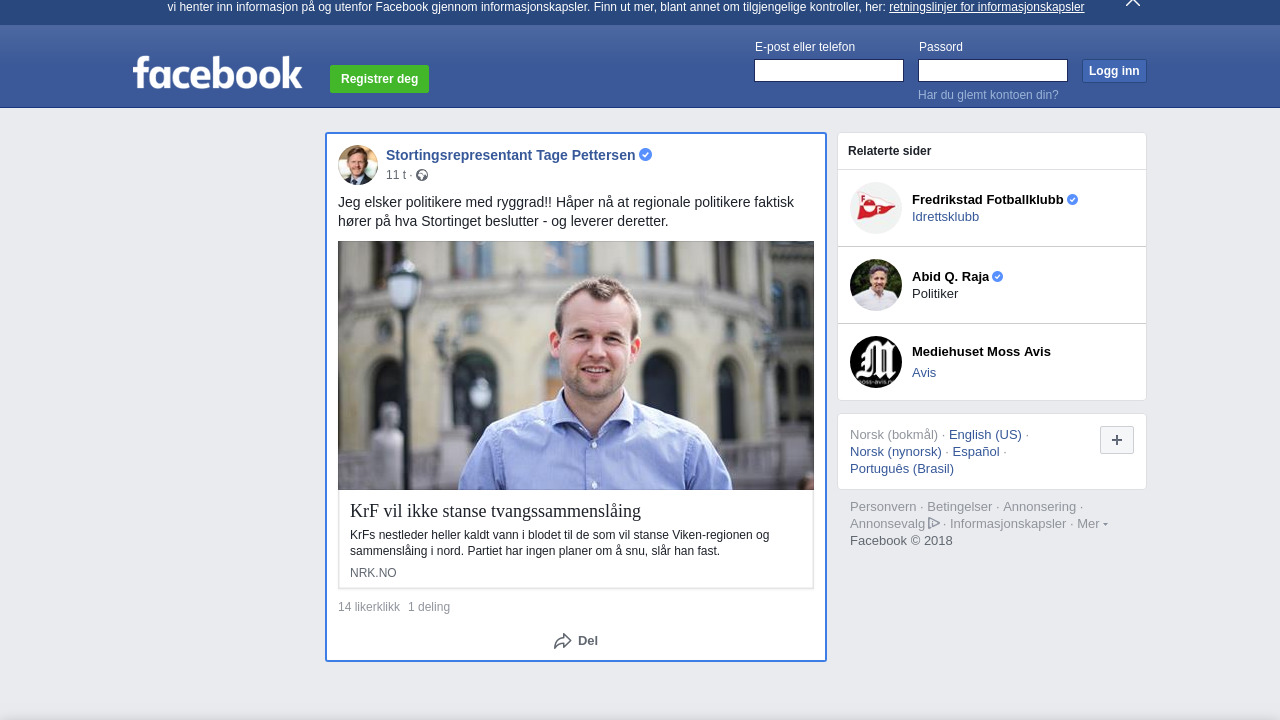Image resolution: width=1280 pixels, height=720 pixels.
Task: Open the cookie policy link (retningslinjer for informasjonskapsler)
Action: pos(986,7)
